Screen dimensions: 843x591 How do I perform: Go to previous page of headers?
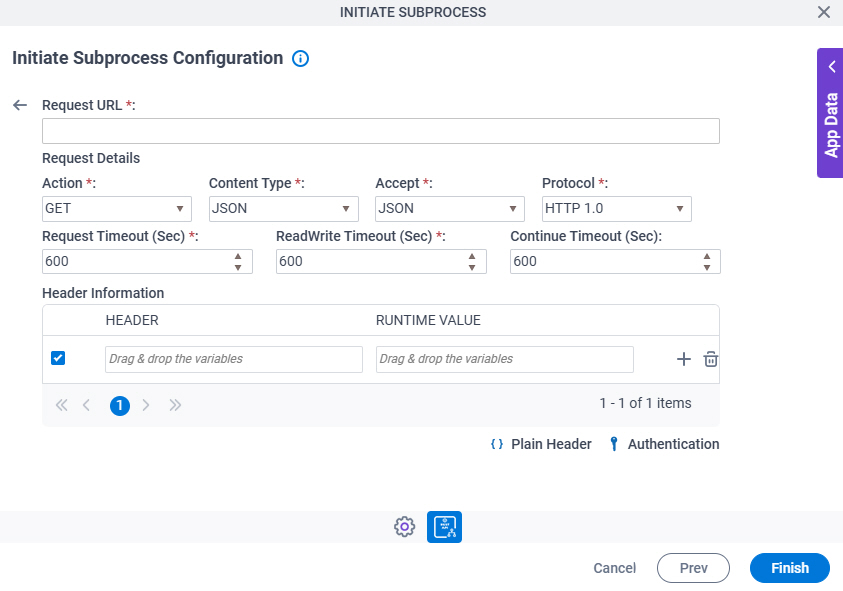point(86,405)
